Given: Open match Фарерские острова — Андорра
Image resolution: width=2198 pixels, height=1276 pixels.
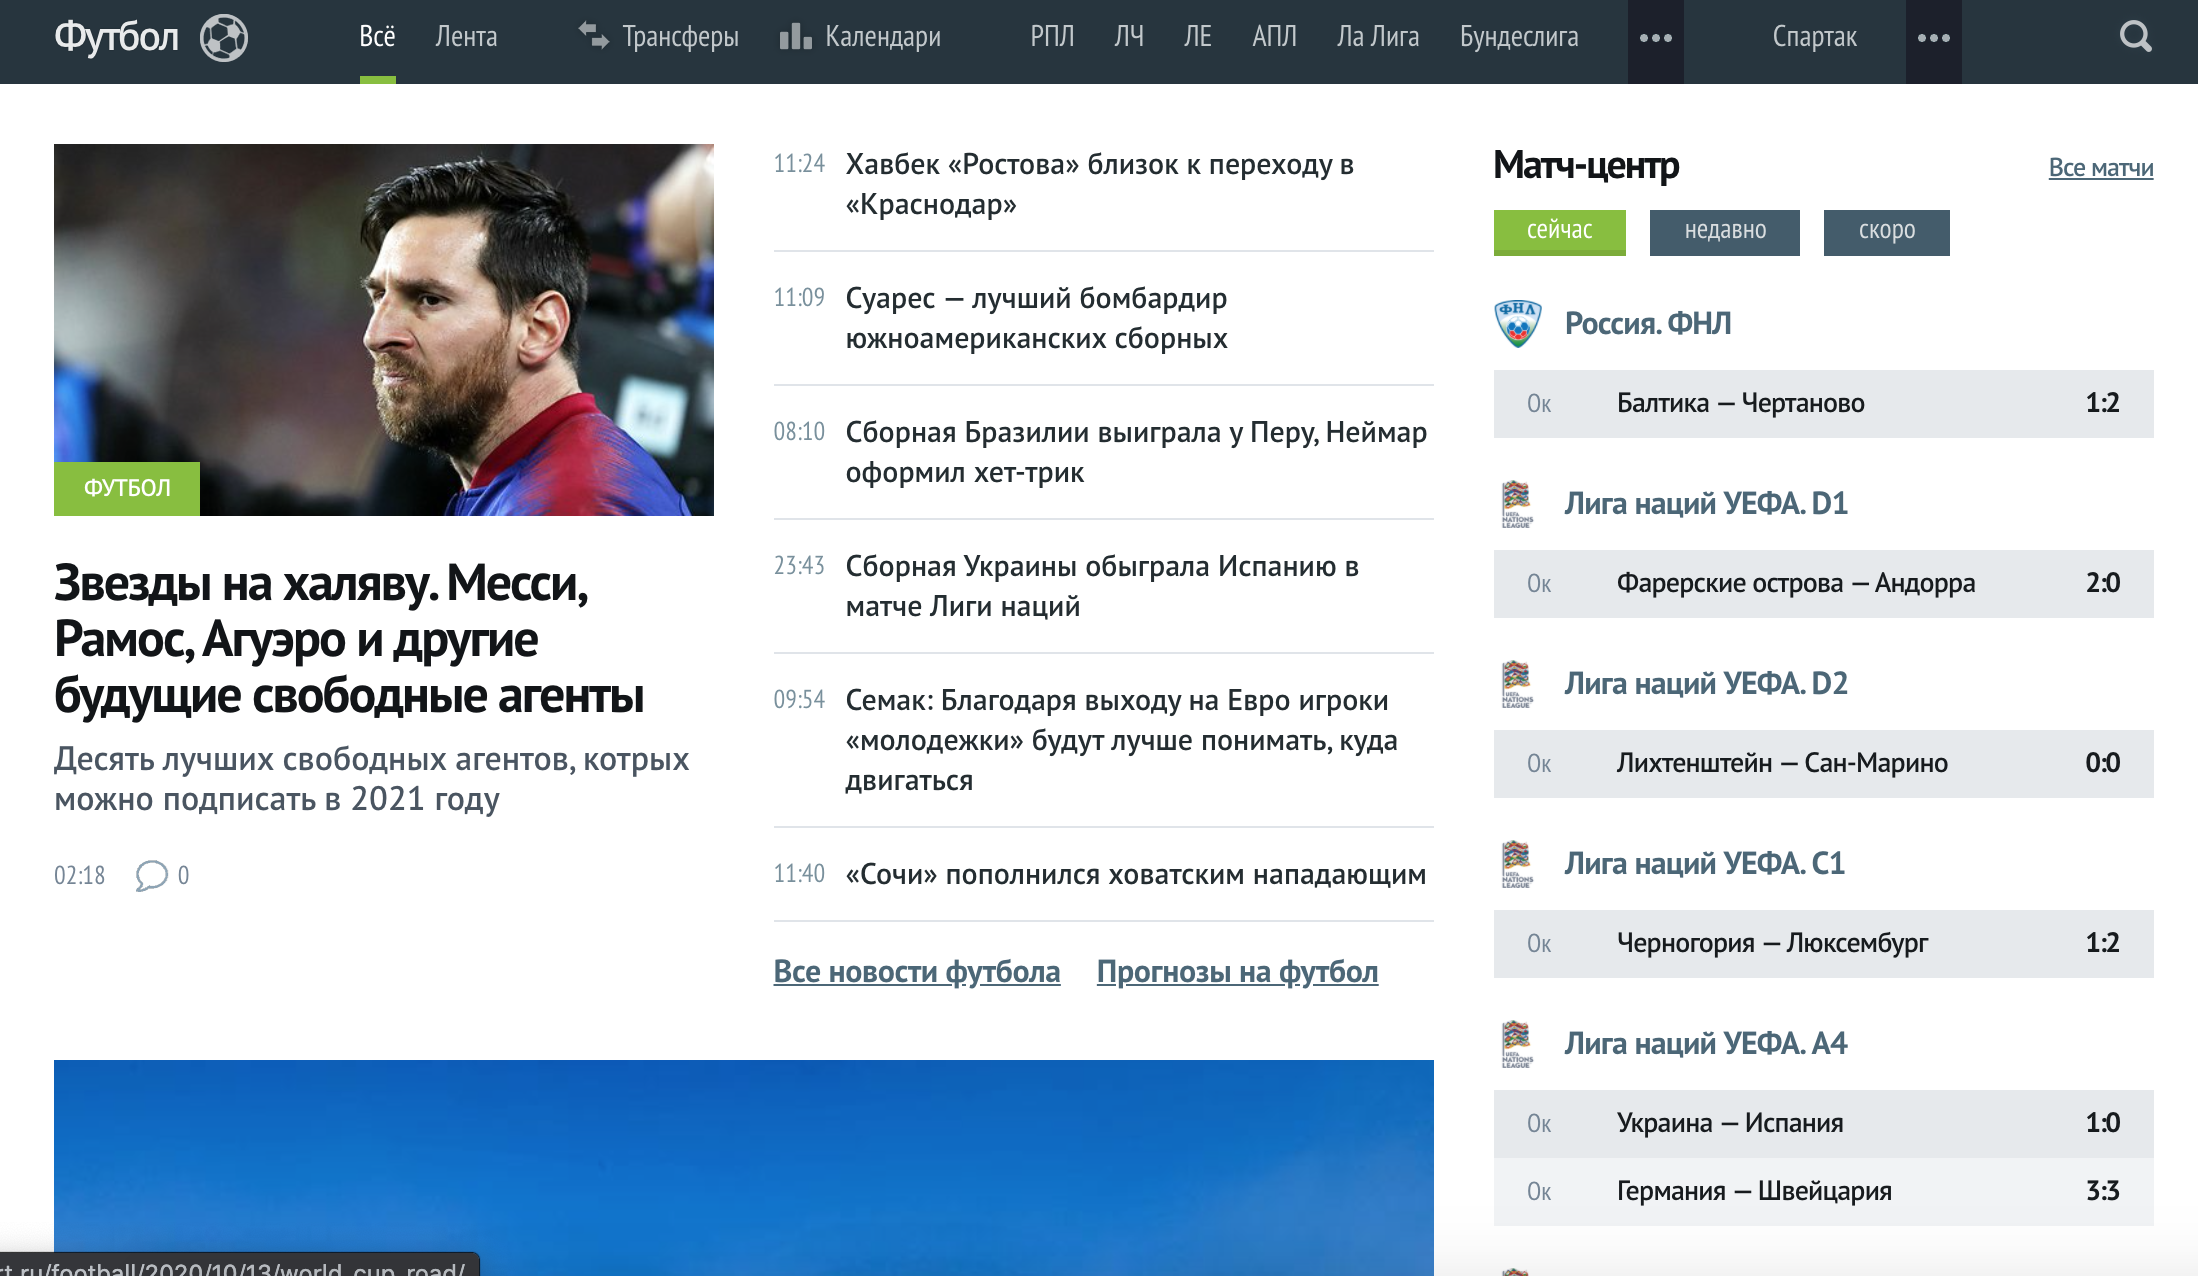Looking at the screenshot, I should (1823, 584).
